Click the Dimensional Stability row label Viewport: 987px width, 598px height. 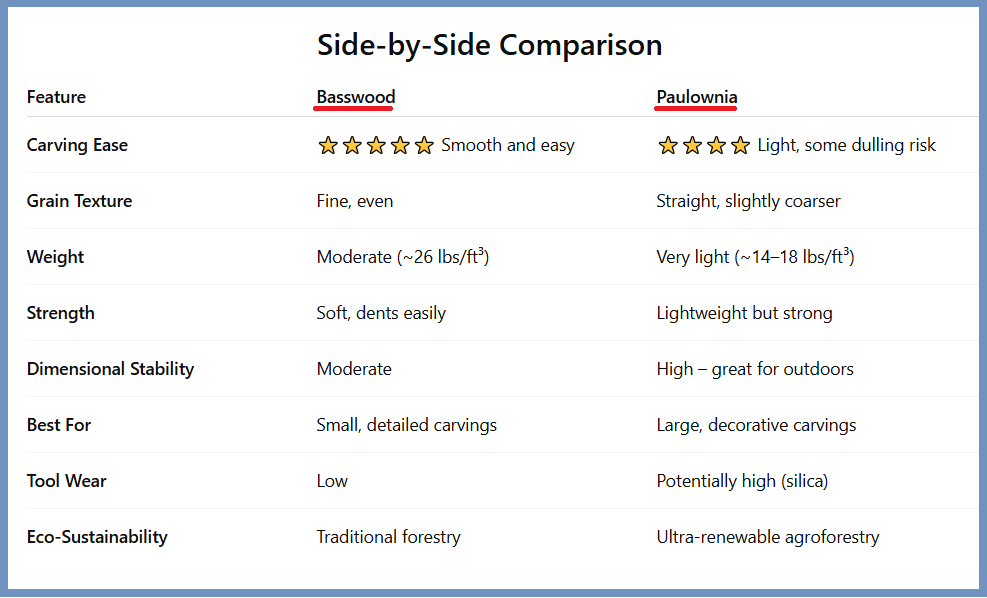[x=110, y=369]
